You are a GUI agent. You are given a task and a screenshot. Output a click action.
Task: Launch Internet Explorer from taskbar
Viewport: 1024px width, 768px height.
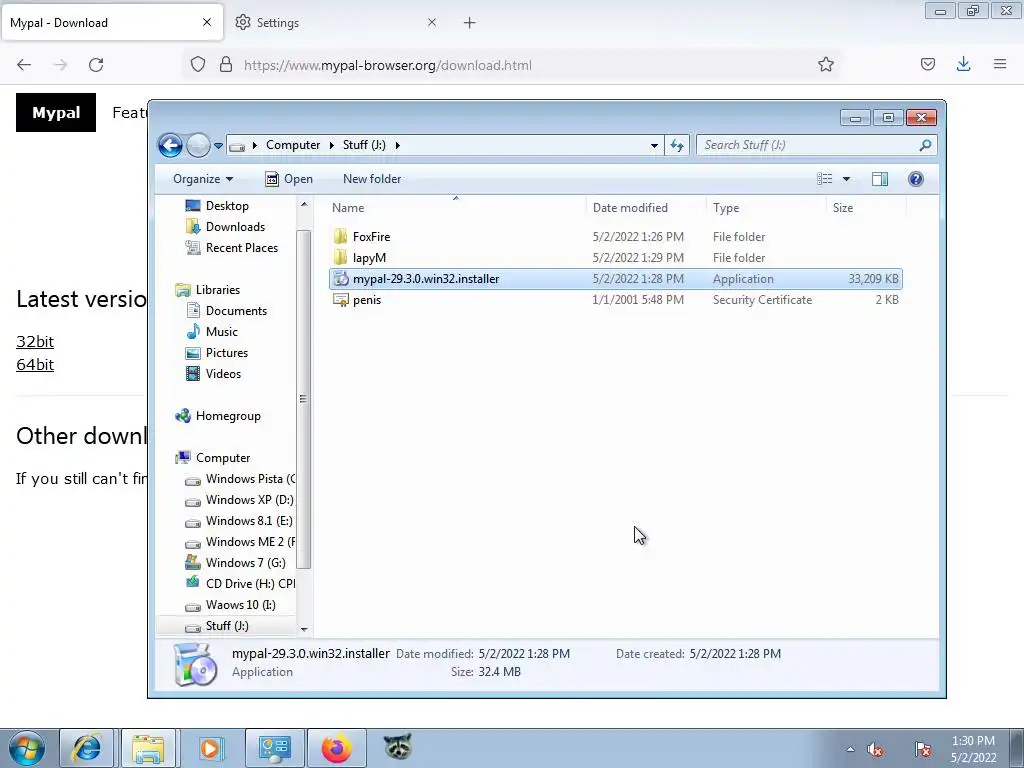[x=87, y=748]
